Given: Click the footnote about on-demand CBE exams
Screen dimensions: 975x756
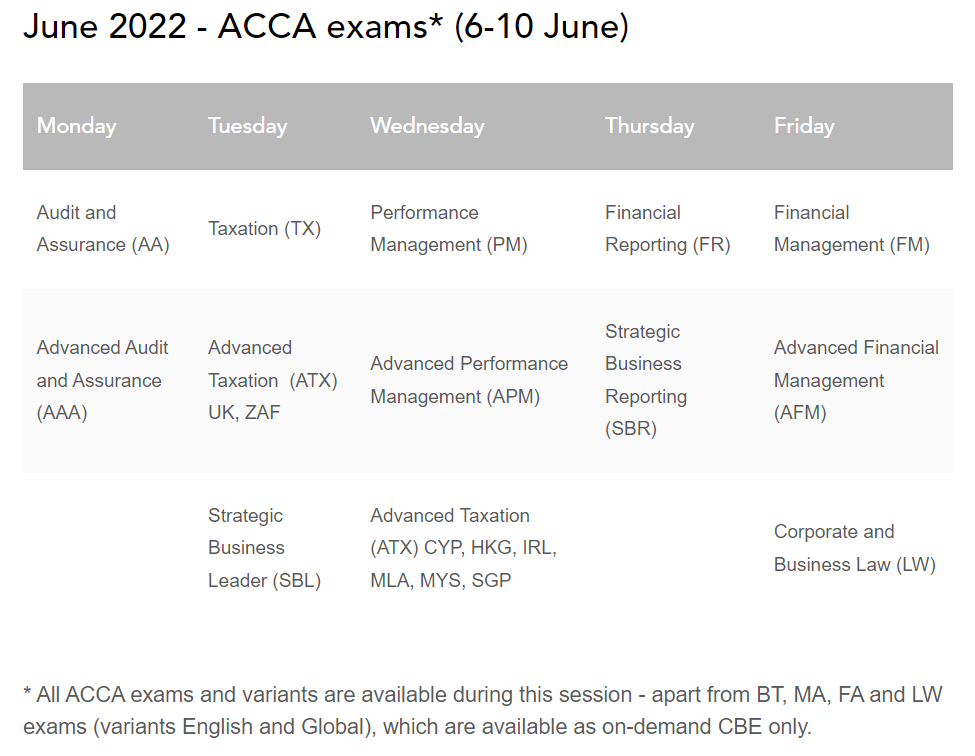Looking at the screenshot, I should click(x=482, y=710).
